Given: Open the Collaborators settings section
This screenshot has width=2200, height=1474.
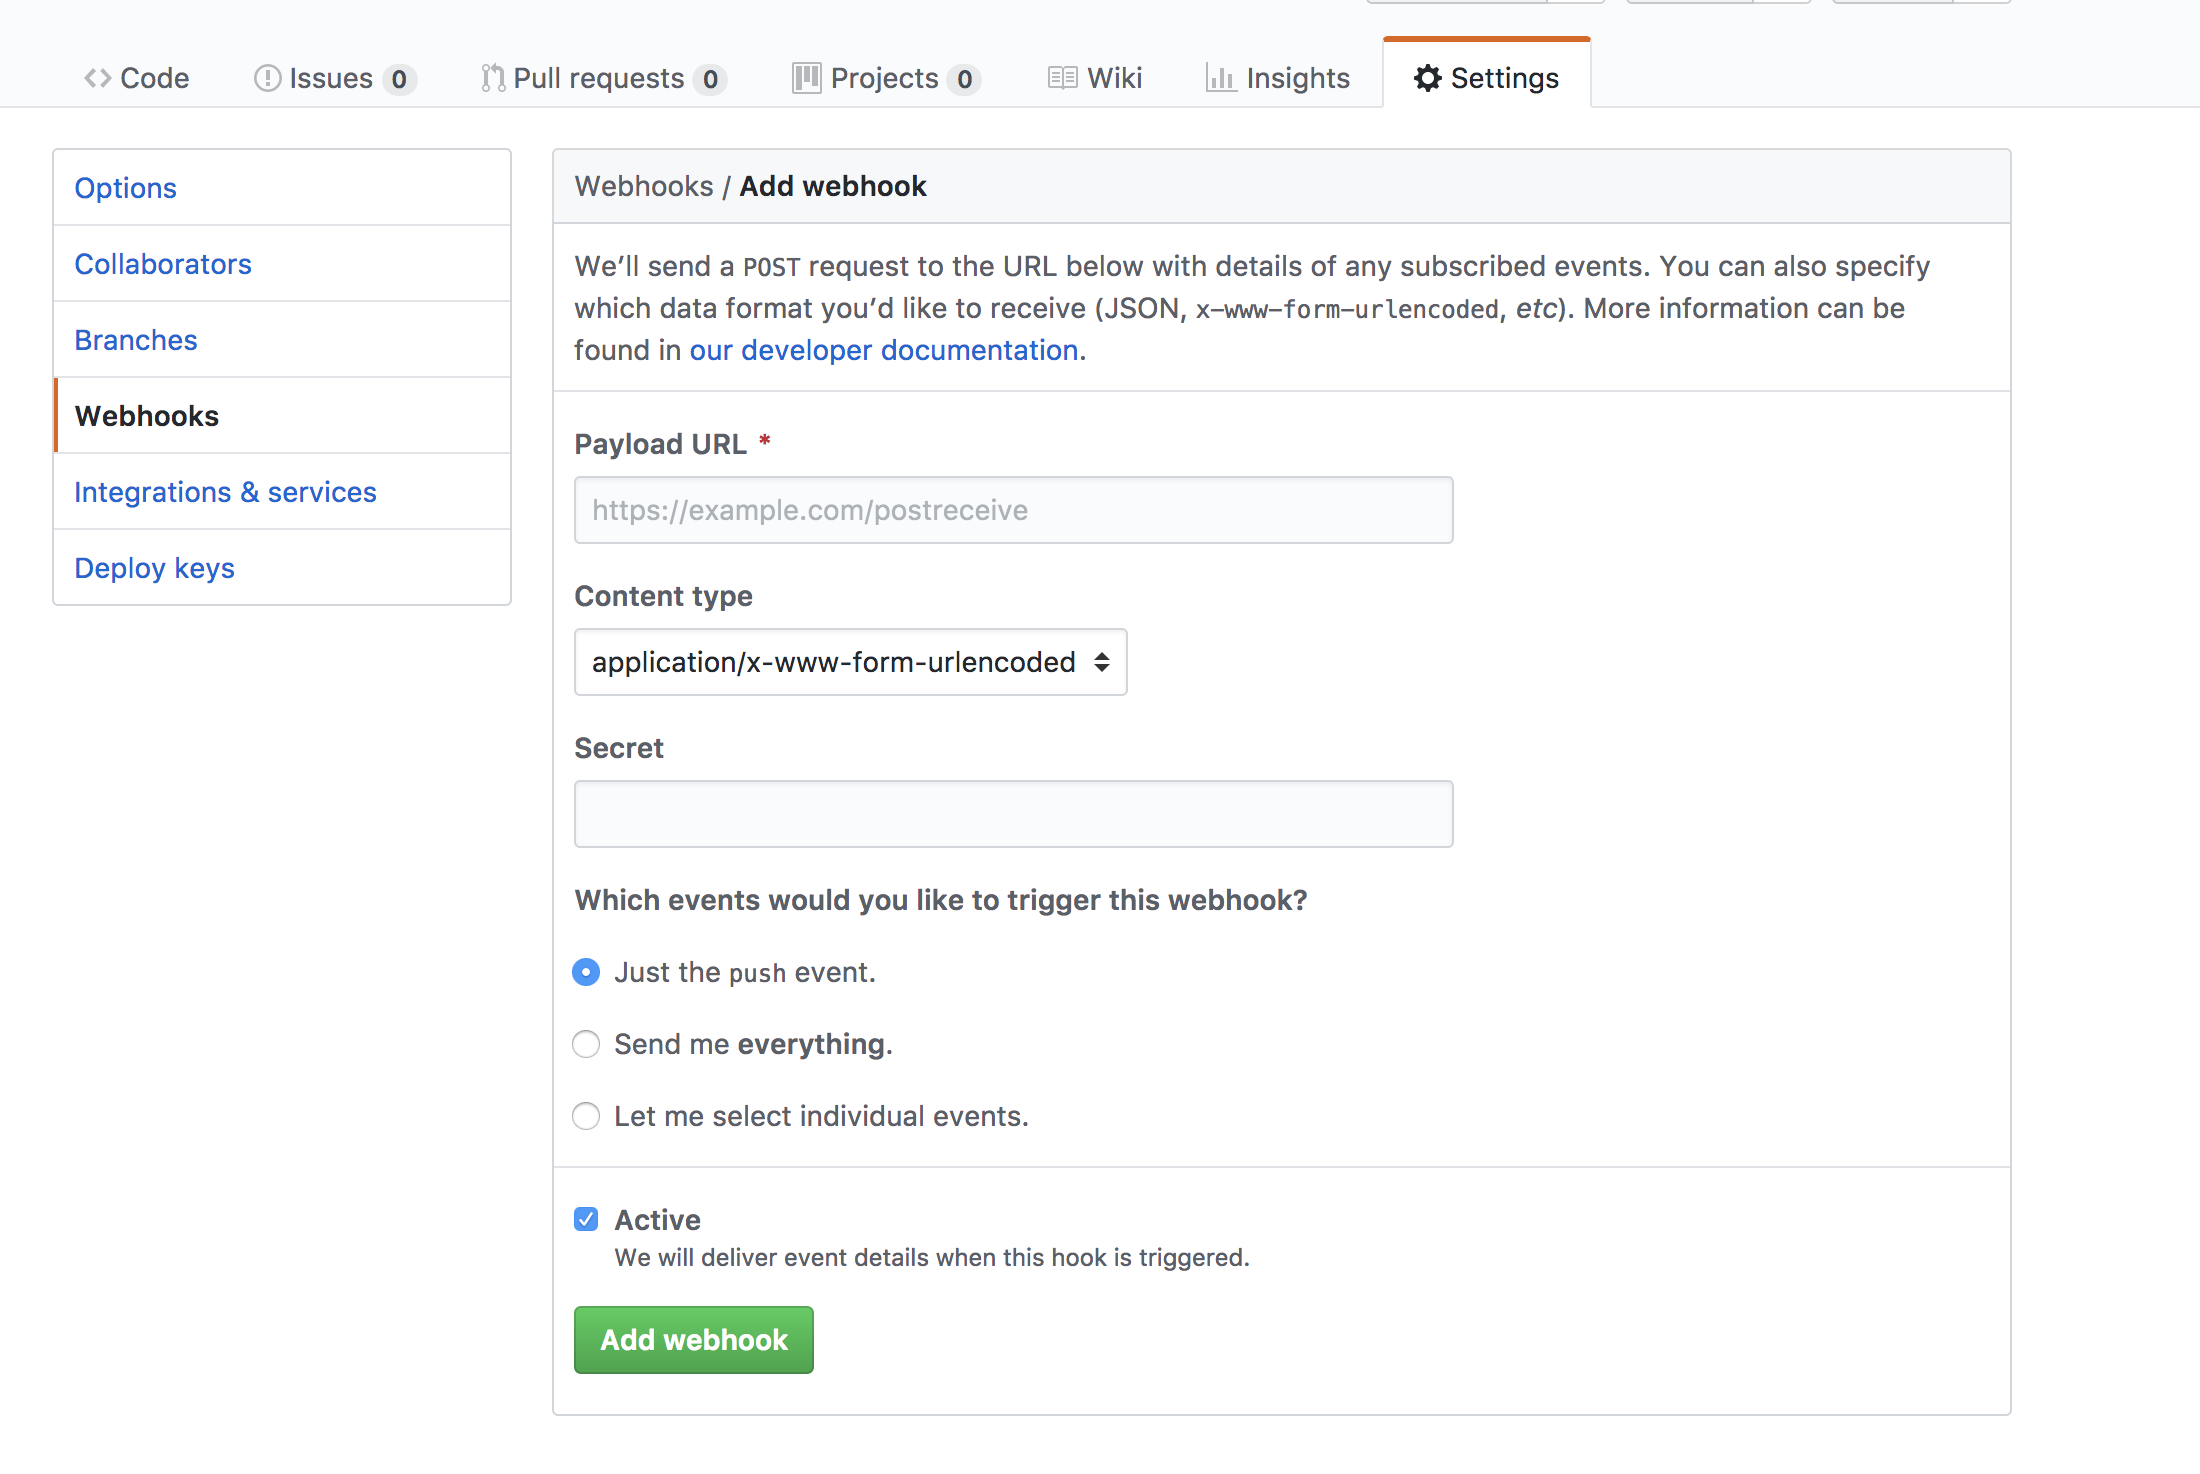Looking at the screenshot, I should coord(163,264).
